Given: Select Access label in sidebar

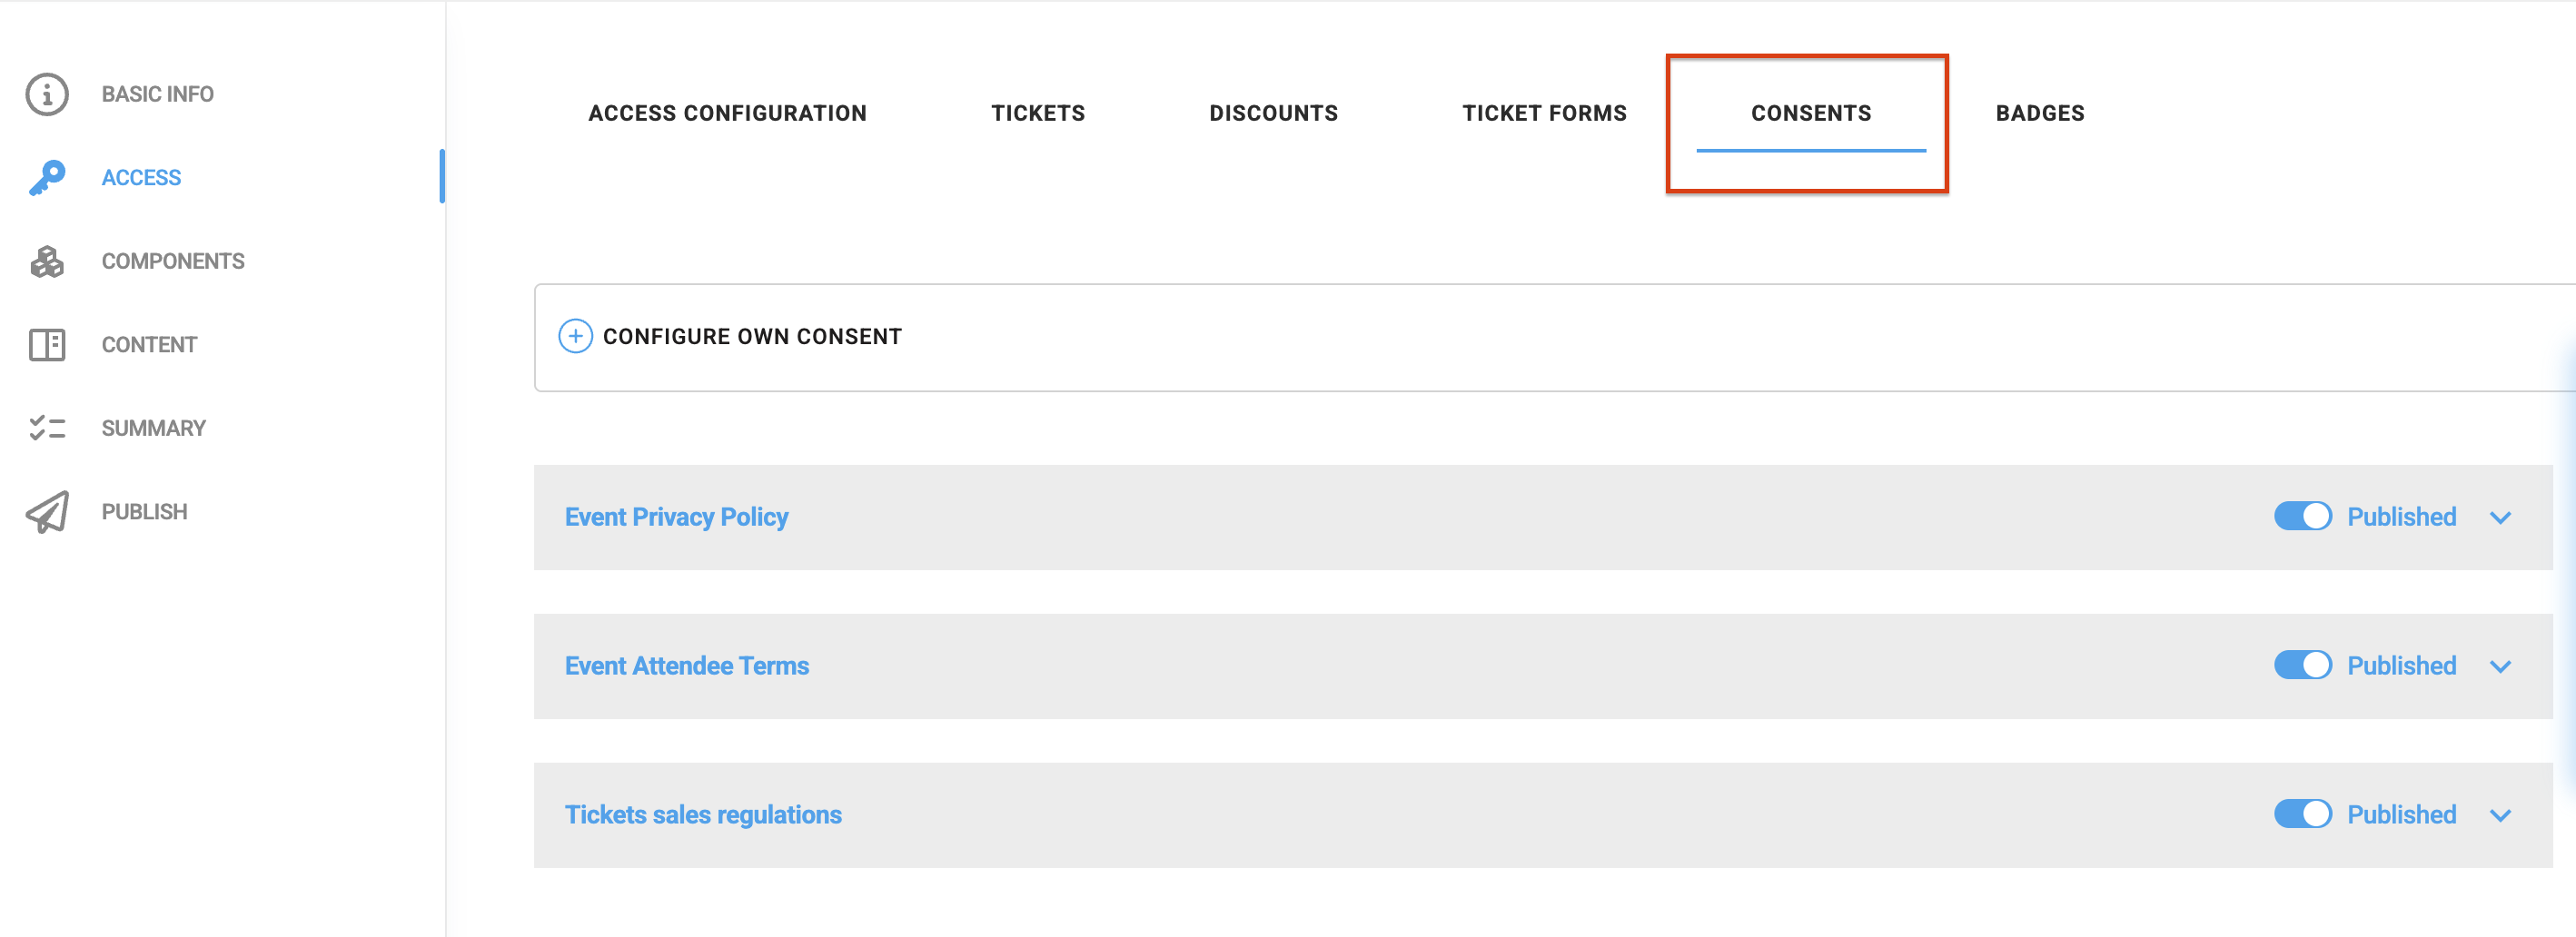Looking at the screenshot, I should 141,178.
